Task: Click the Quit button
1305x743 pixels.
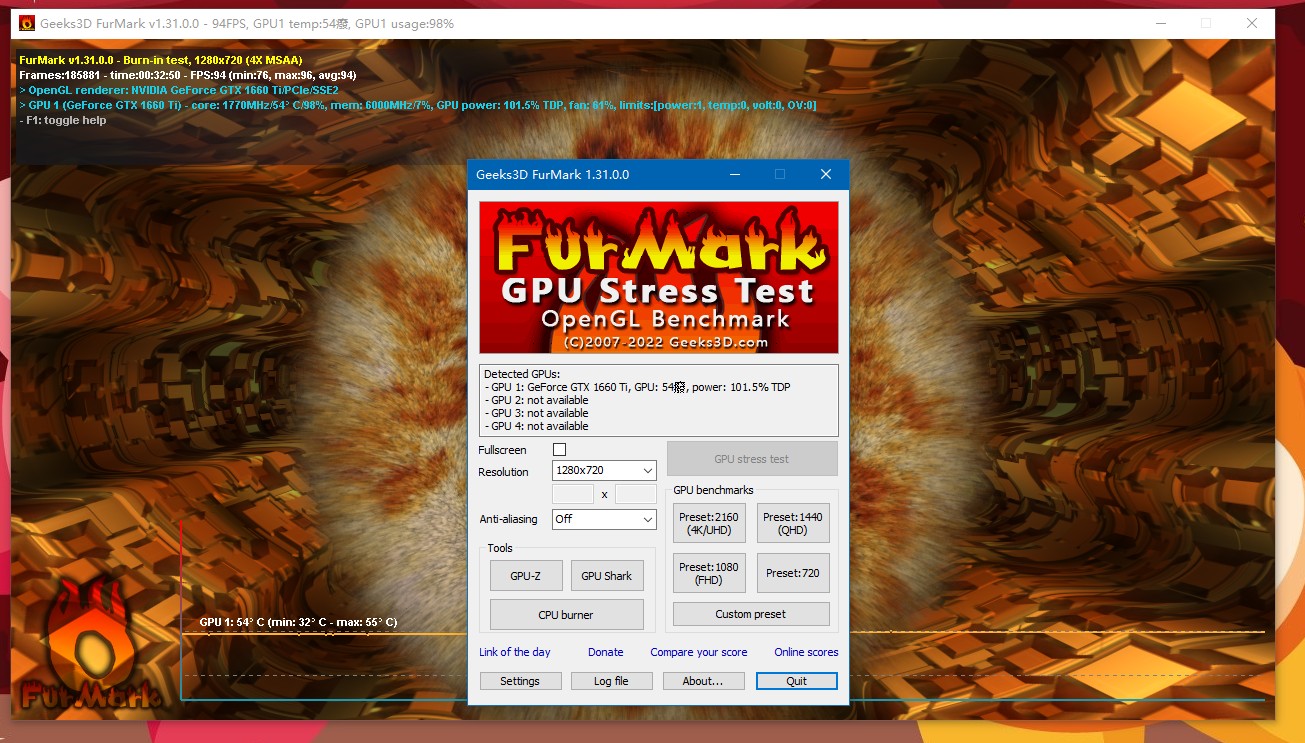Action: [797, 681]
